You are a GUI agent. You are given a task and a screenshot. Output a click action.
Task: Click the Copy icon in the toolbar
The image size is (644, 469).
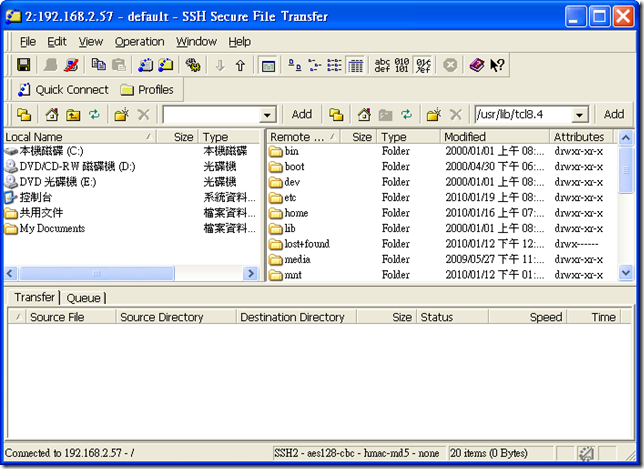coord(99,65)
